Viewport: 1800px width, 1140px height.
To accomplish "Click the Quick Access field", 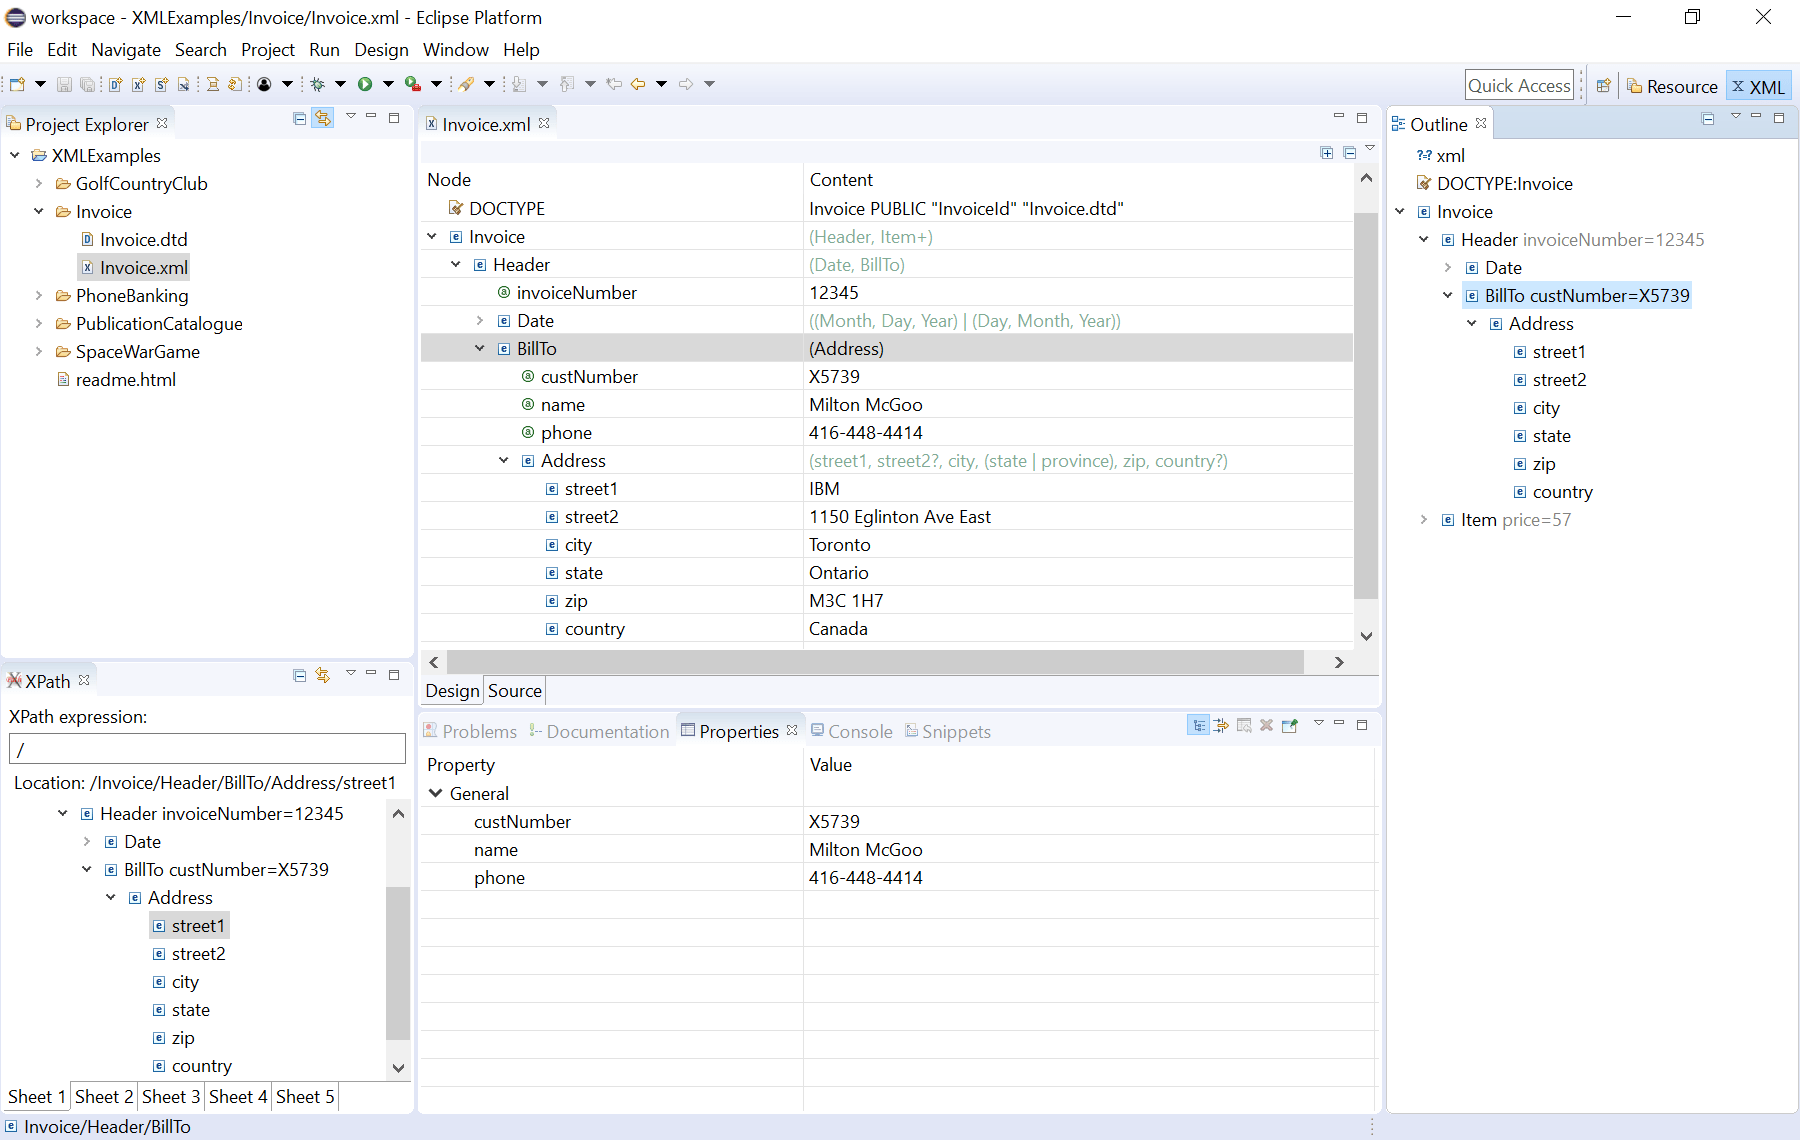I will coord(1519,84).
